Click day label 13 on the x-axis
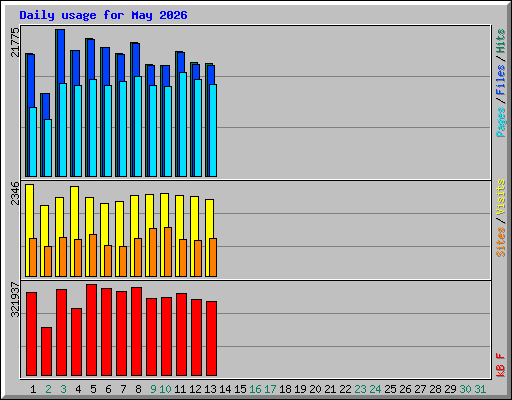The image size is (512, 400). [210, 389]
